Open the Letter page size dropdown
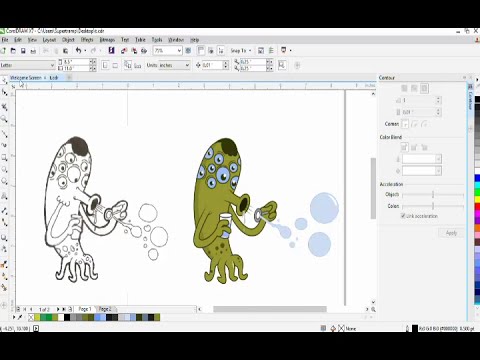The image size is (480, 360). 52,65
